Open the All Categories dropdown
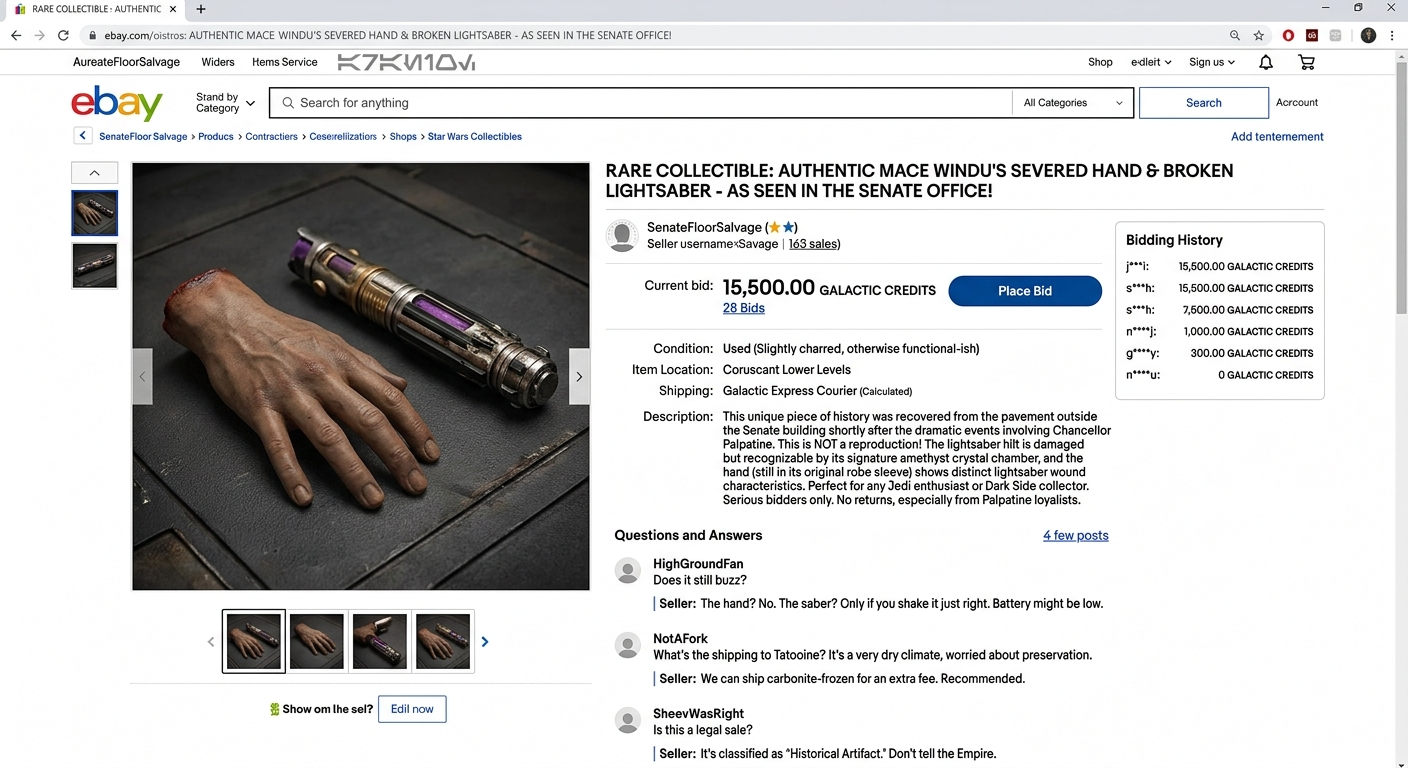1408x768 pixels. [1073, 103]
